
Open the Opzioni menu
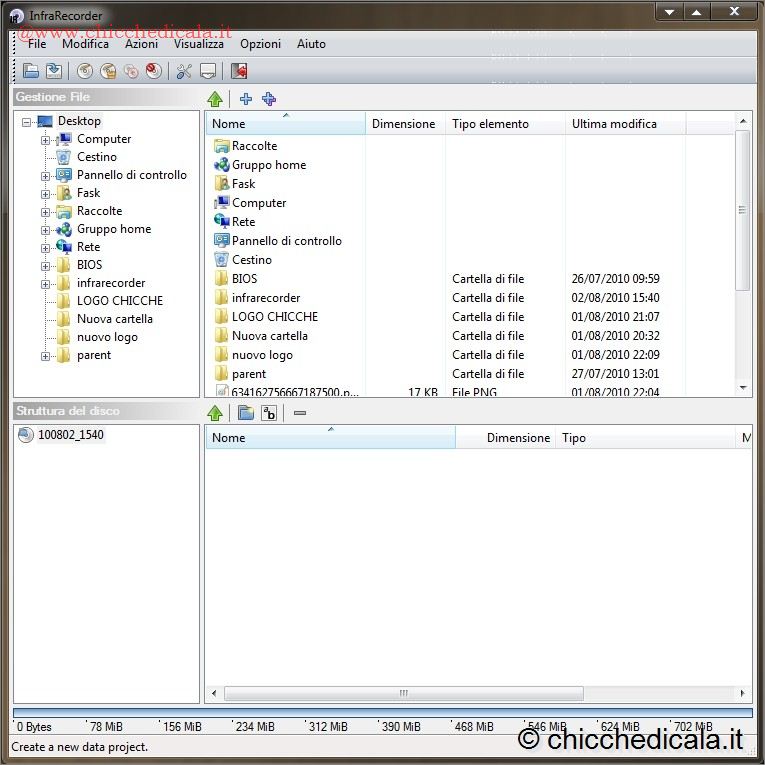(260, 44)
